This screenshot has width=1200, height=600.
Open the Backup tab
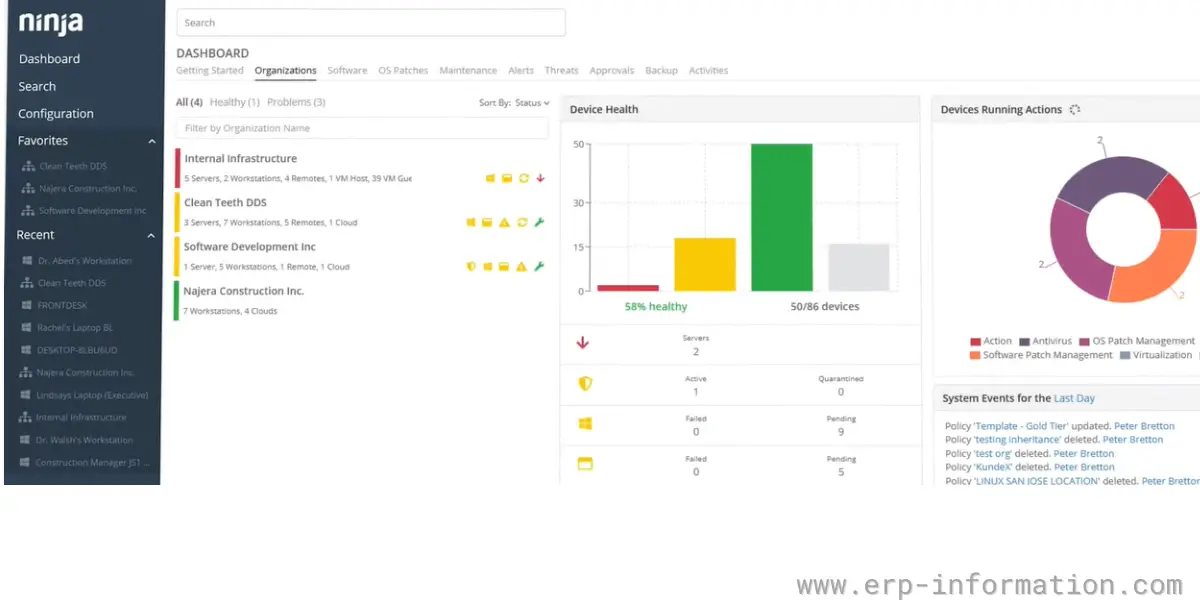coord(661,71)
